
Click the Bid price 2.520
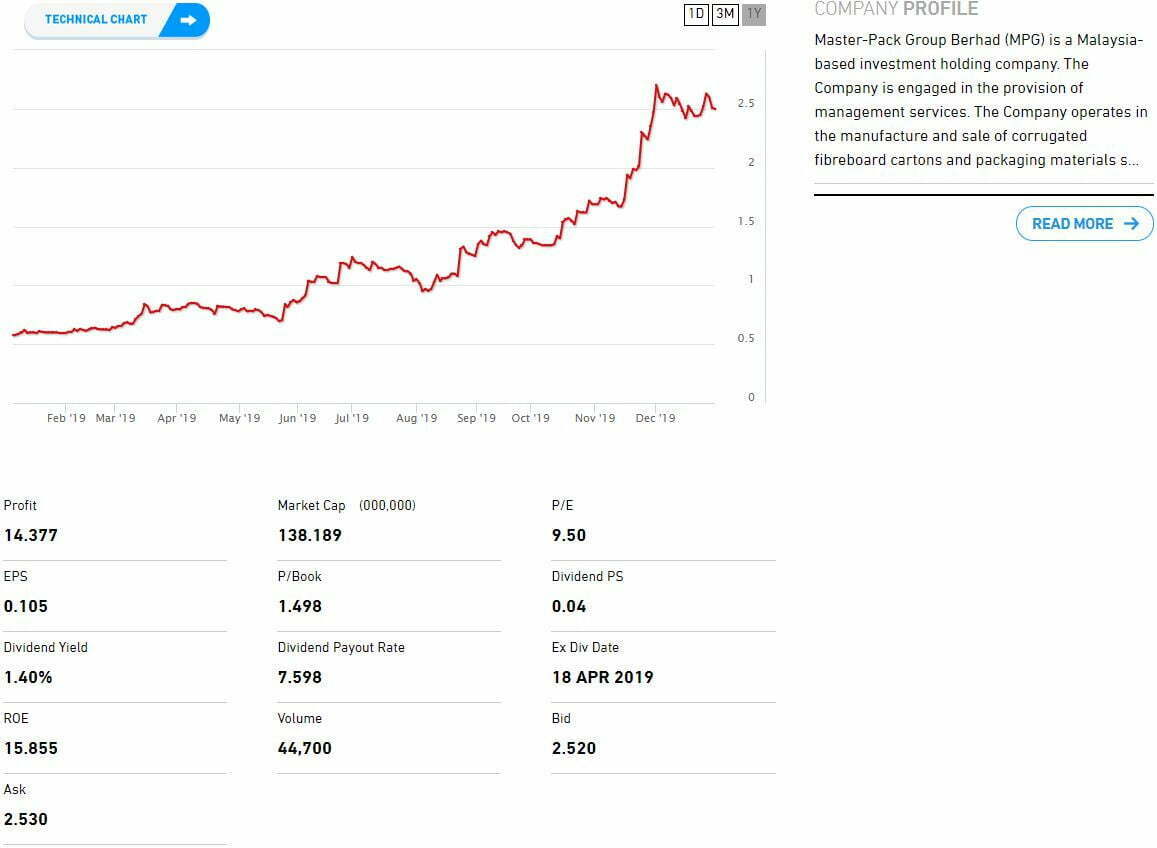pyautogui.click(x=574, y=748)
